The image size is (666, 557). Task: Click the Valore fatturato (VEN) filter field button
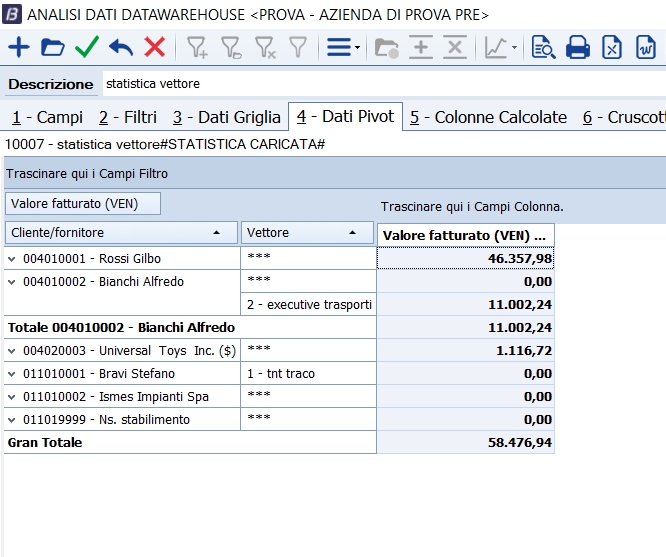click(83, 204)
